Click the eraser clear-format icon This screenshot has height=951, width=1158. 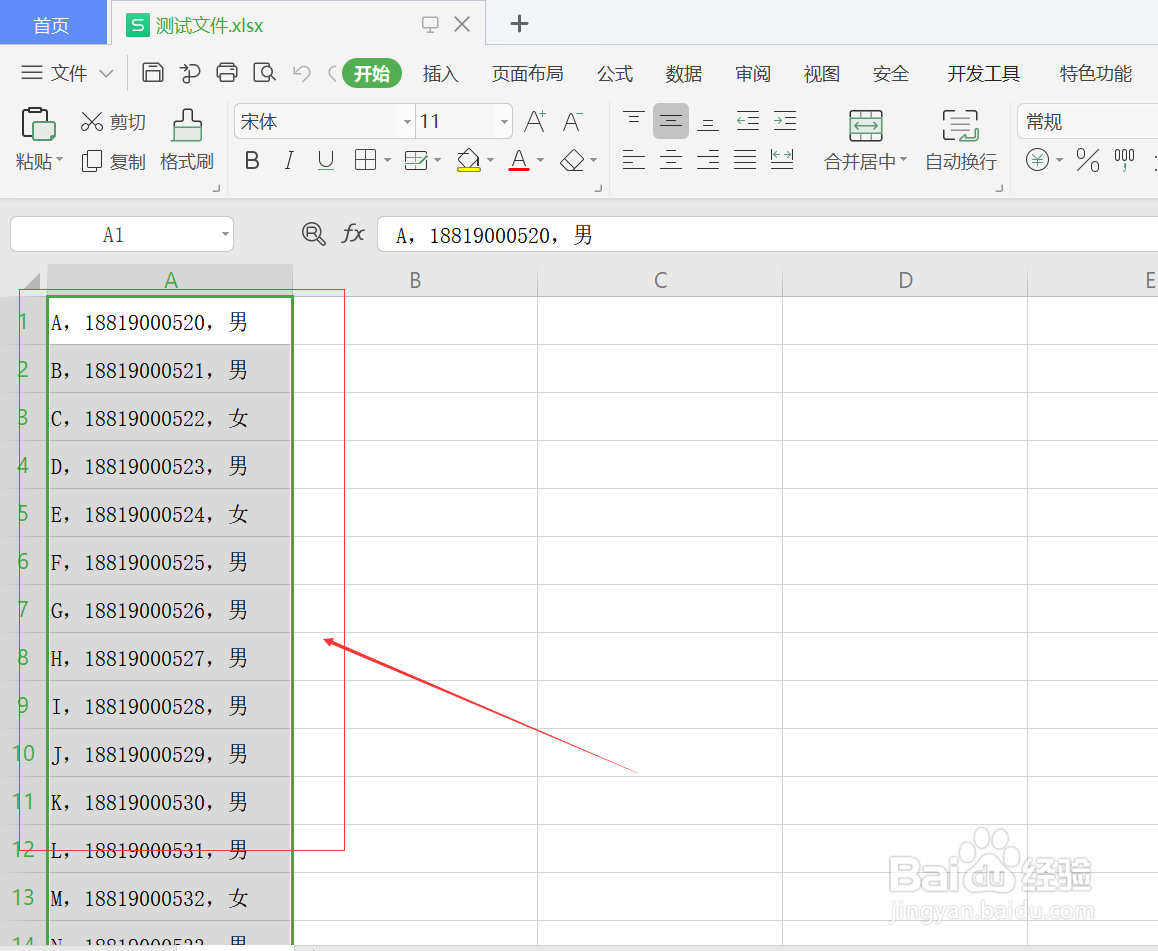point(572,160)
